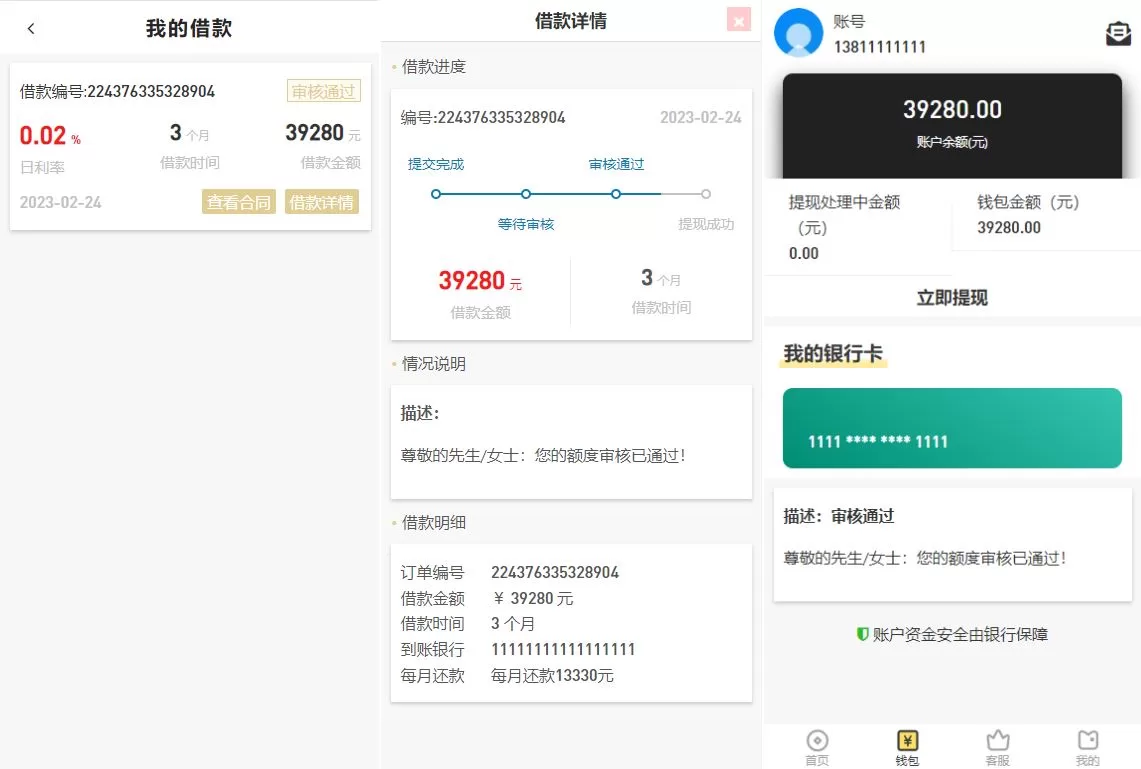Click the 0.02 % daily rate value
The image size is (1141, 769).
(50, 135)
